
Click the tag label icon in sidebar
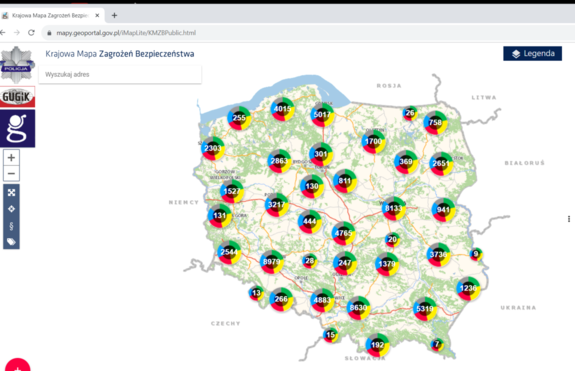11,242
